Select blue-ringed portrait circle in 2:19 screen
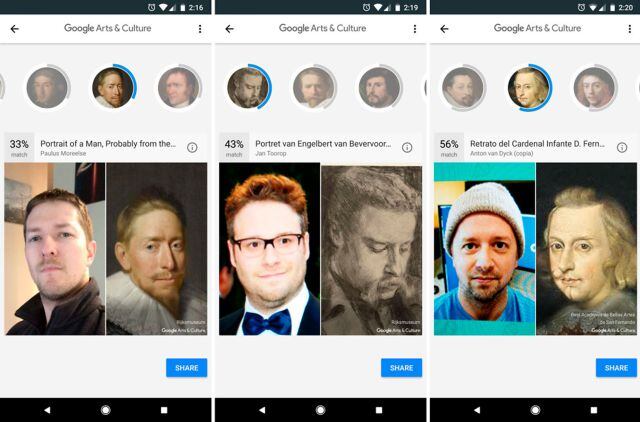Viewport: 640px width, 422px height. pyautogui.click(x=248, y=87)
